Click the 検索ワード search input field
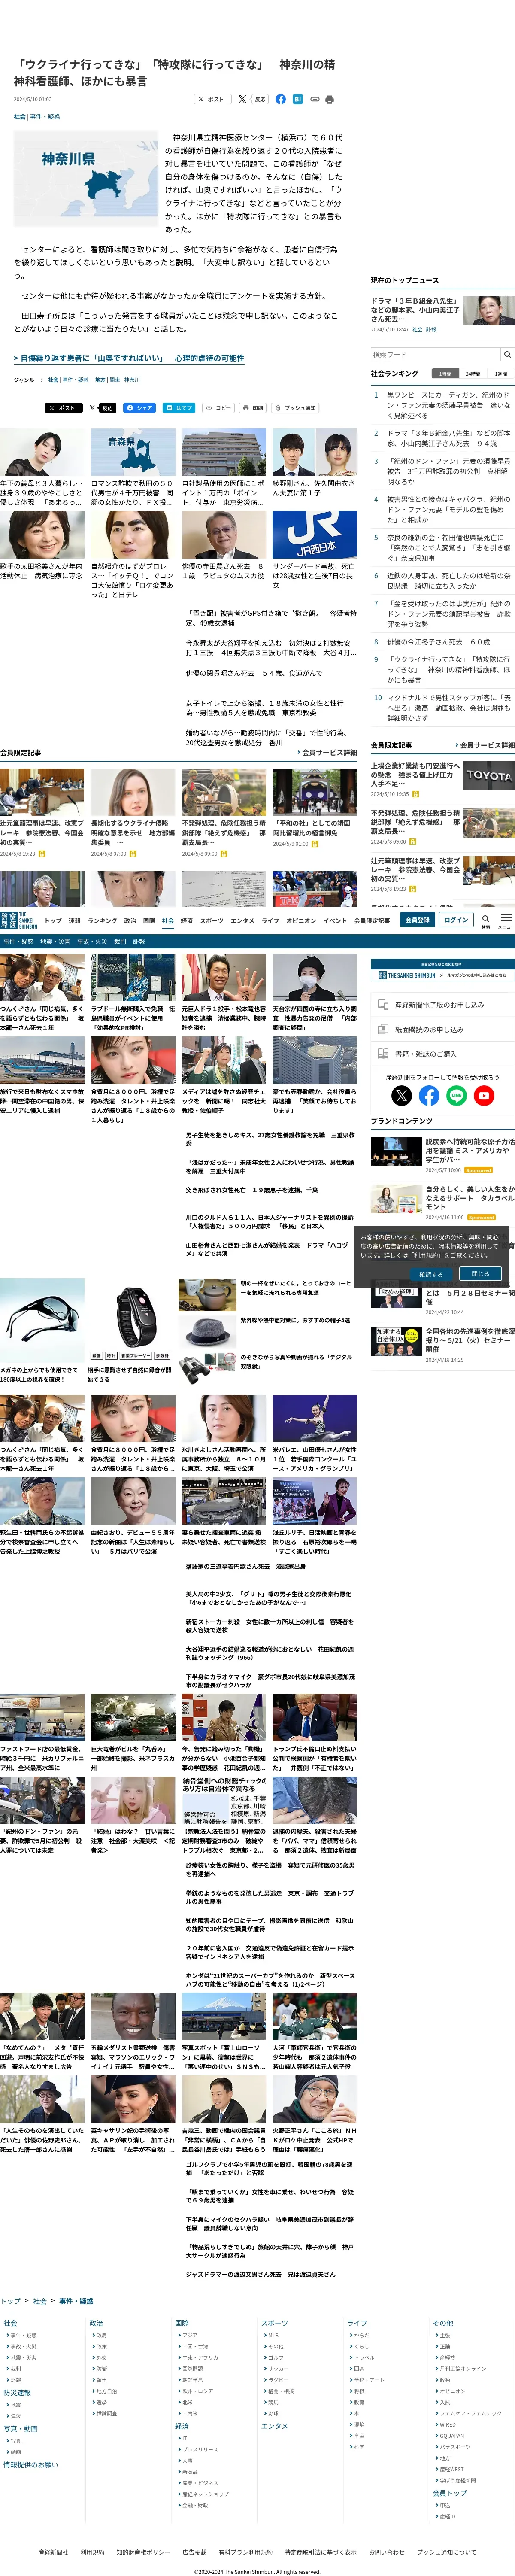The height and width of the screenshot is (2576, 515). click(x=435, y=354)
